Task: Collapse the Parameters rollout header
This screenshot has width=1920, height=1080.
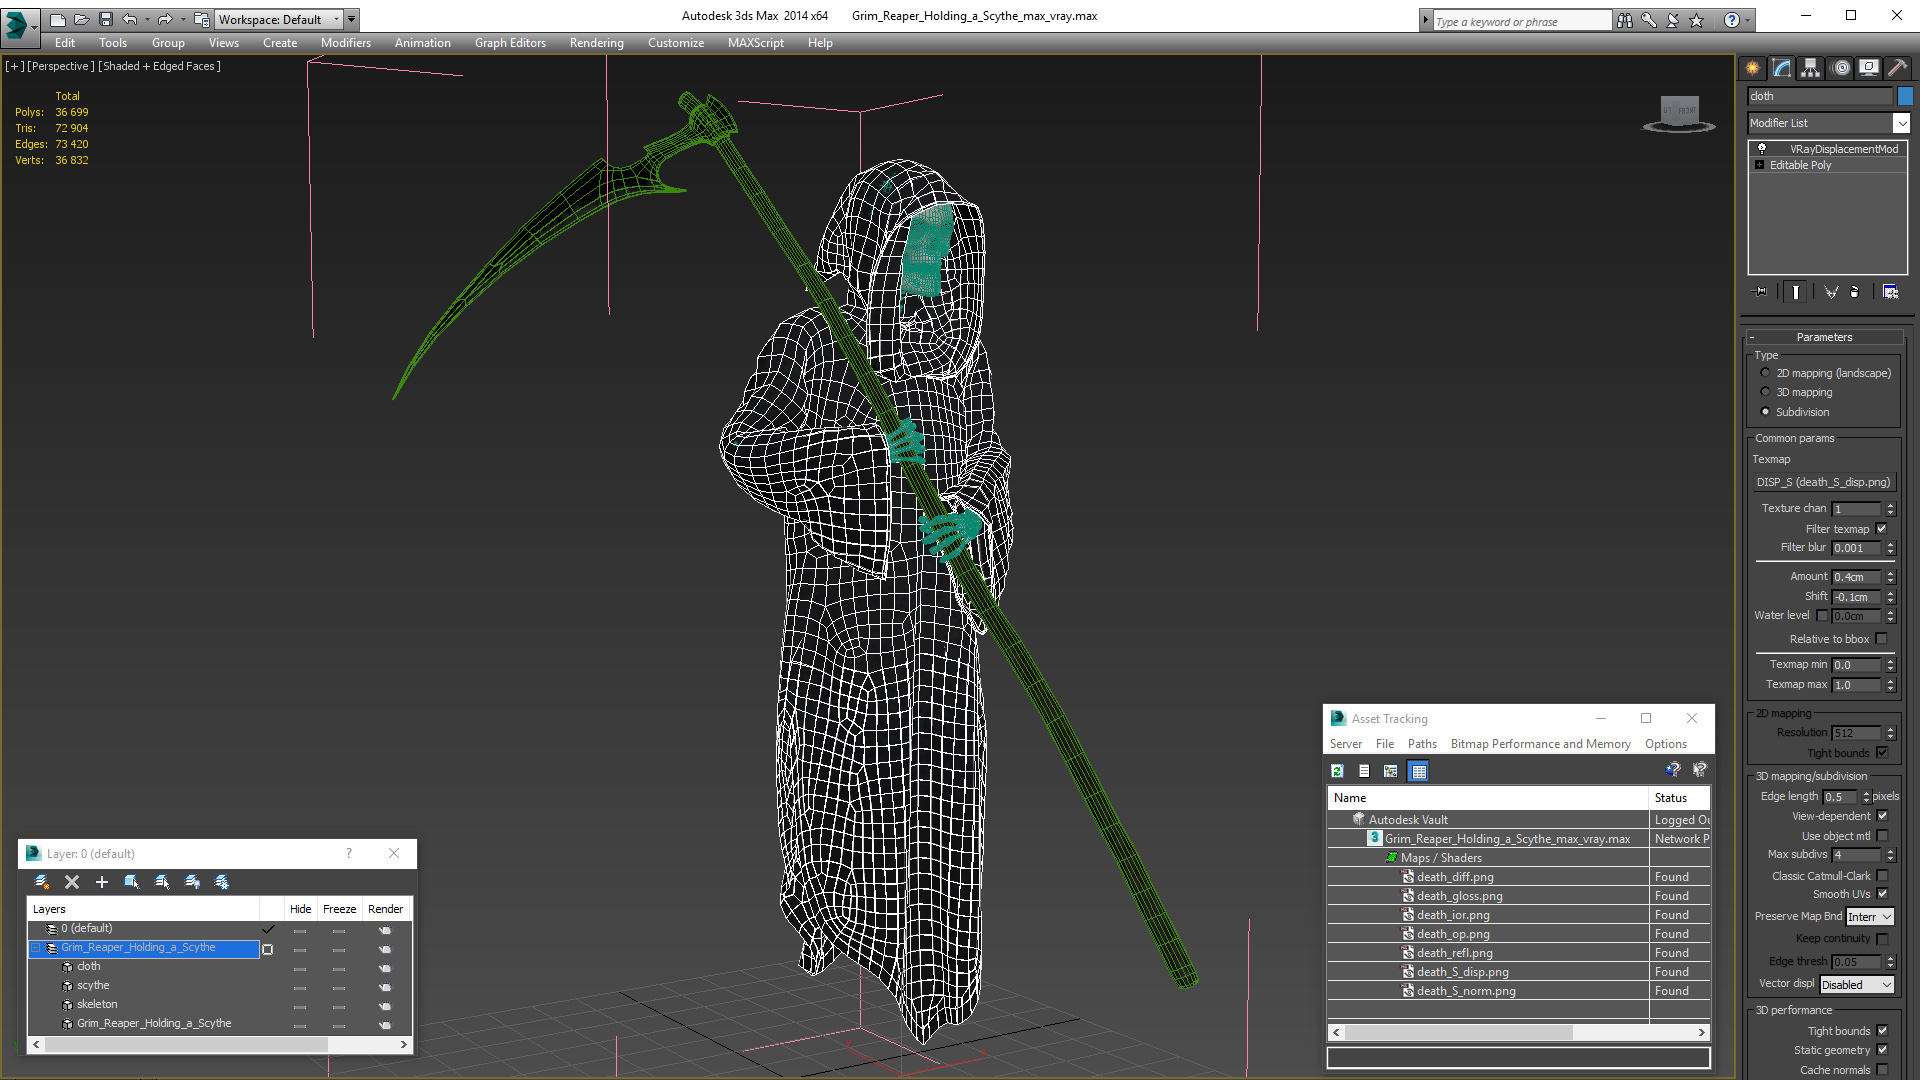Action: click(1824, 337)
